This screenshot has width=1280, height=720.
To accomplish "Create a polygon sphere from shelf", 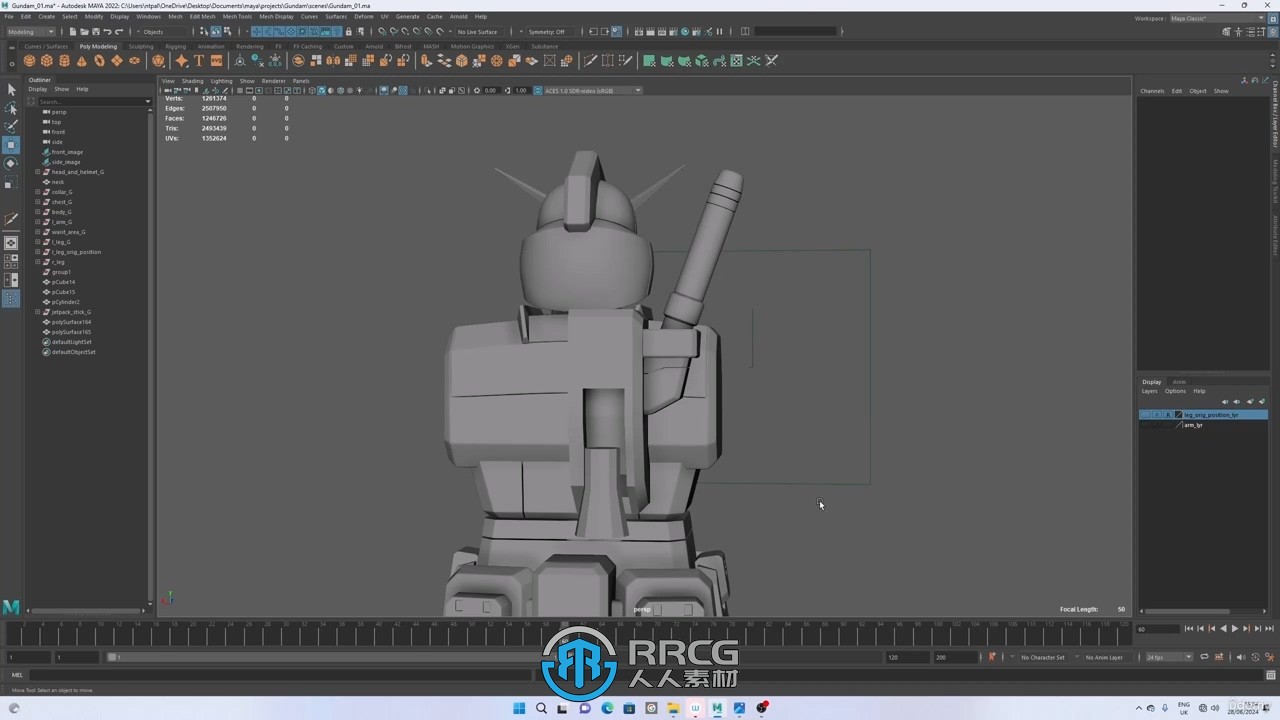I will tap(29, 61).
